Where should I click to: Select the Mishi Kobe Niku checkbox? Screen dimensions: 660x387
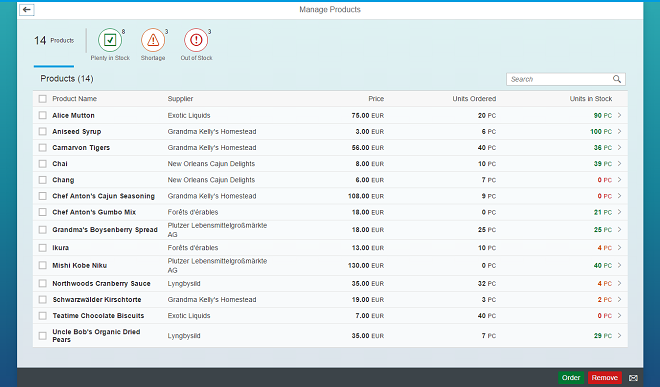43,265
